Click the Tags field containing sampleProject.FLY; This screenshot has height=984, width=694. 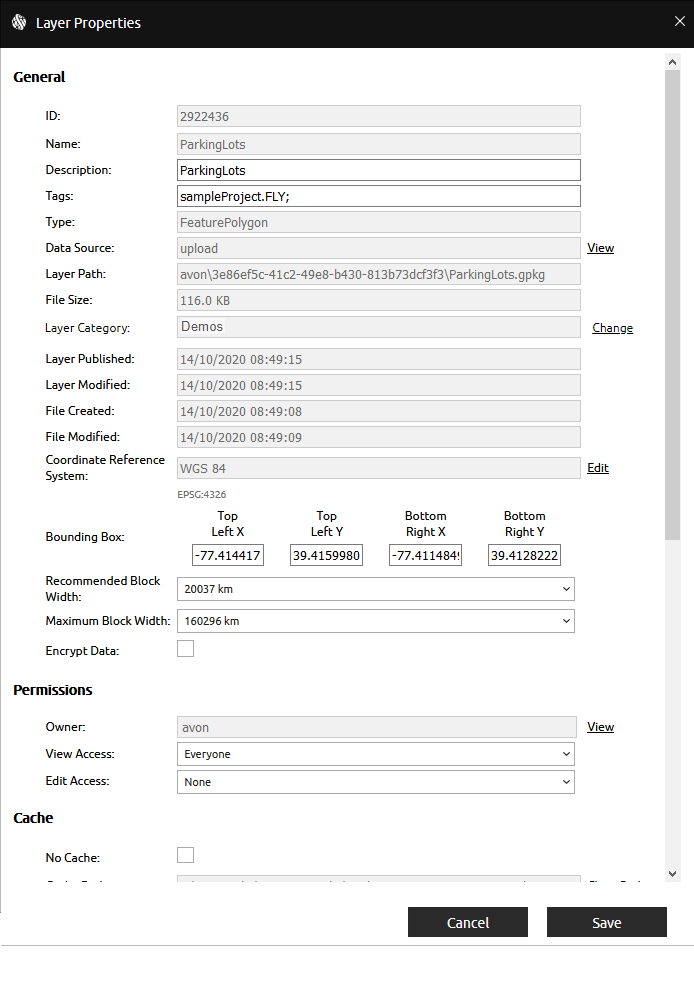pos(379,196)
